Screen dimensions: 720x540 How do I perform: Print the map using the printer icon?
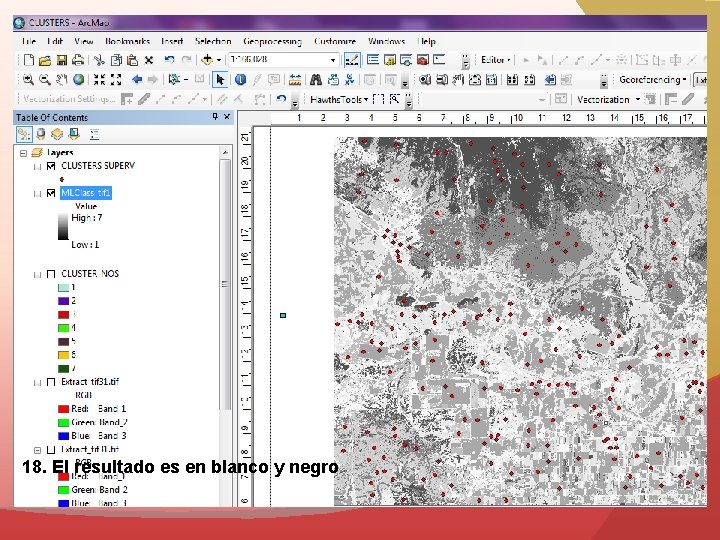point(78,60)
